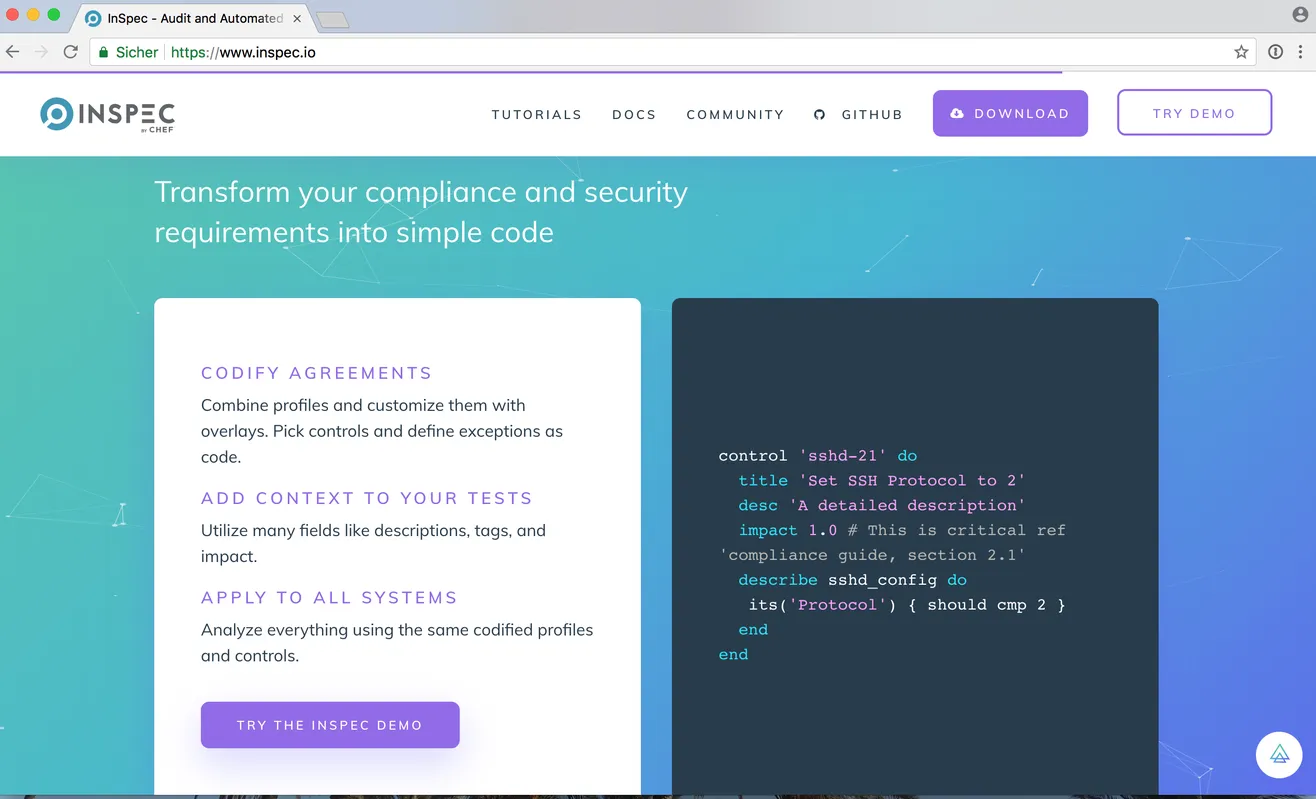1316x799 pixels.
Task: Click the code line "desc 'A detailed description'"
Action: (882, 505)
